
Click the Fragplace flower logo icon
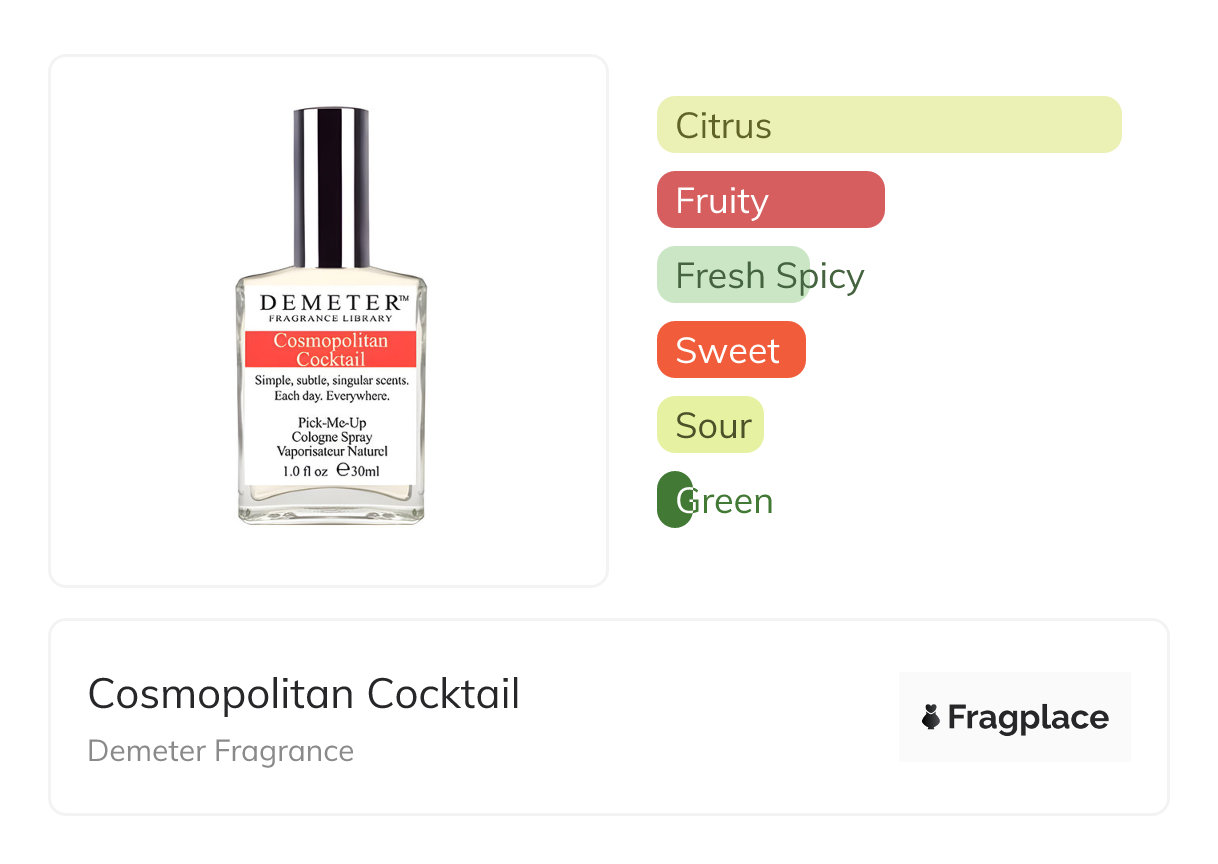(931, 717)
